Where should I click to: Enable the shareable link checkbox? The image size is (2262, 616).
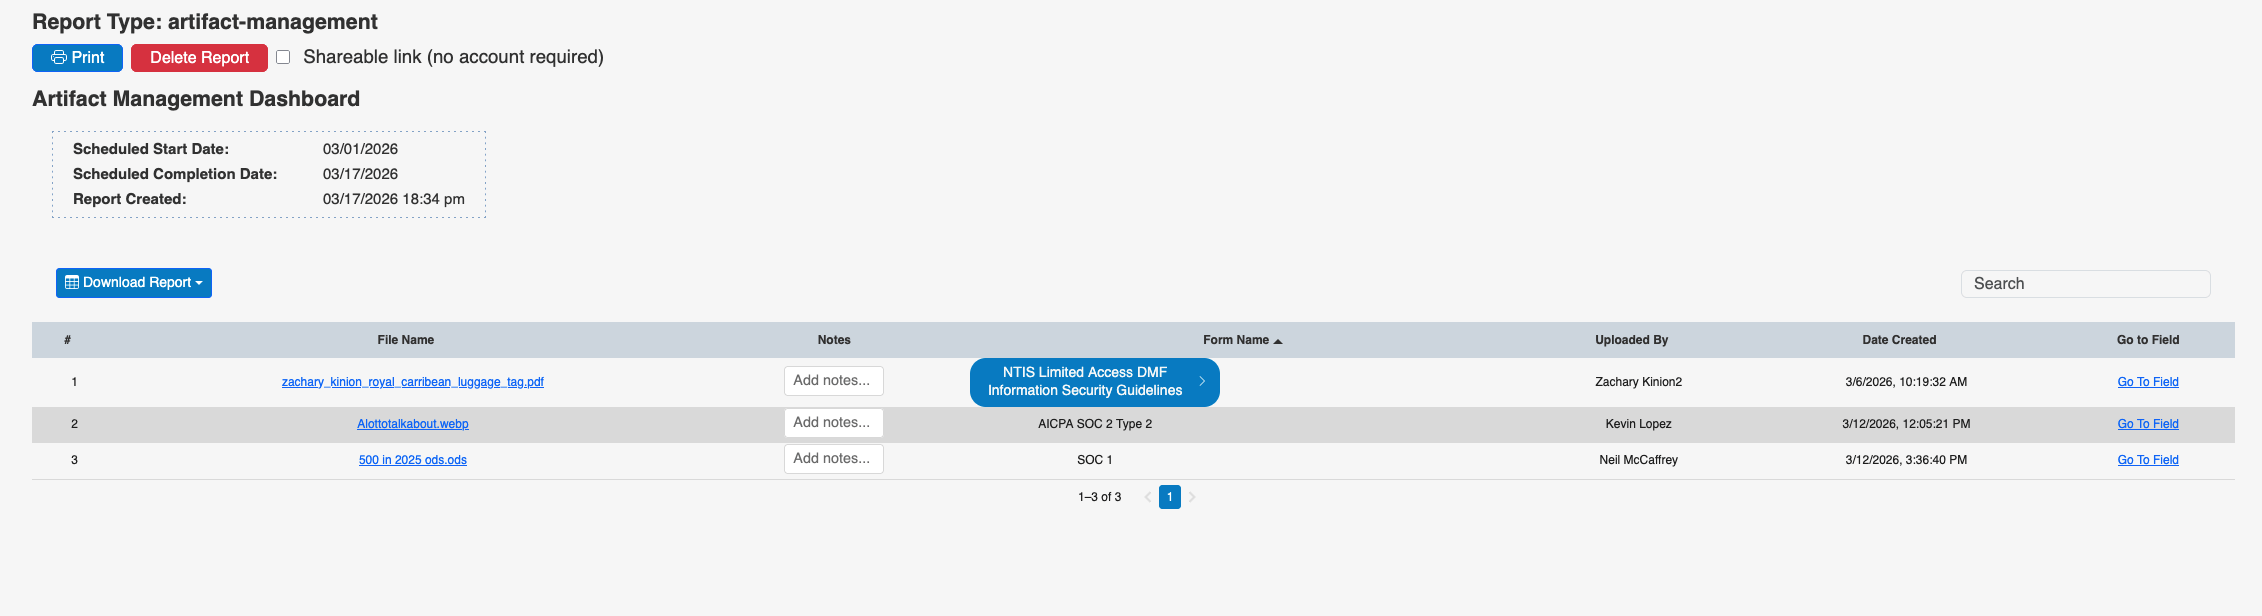click(283, 57)
